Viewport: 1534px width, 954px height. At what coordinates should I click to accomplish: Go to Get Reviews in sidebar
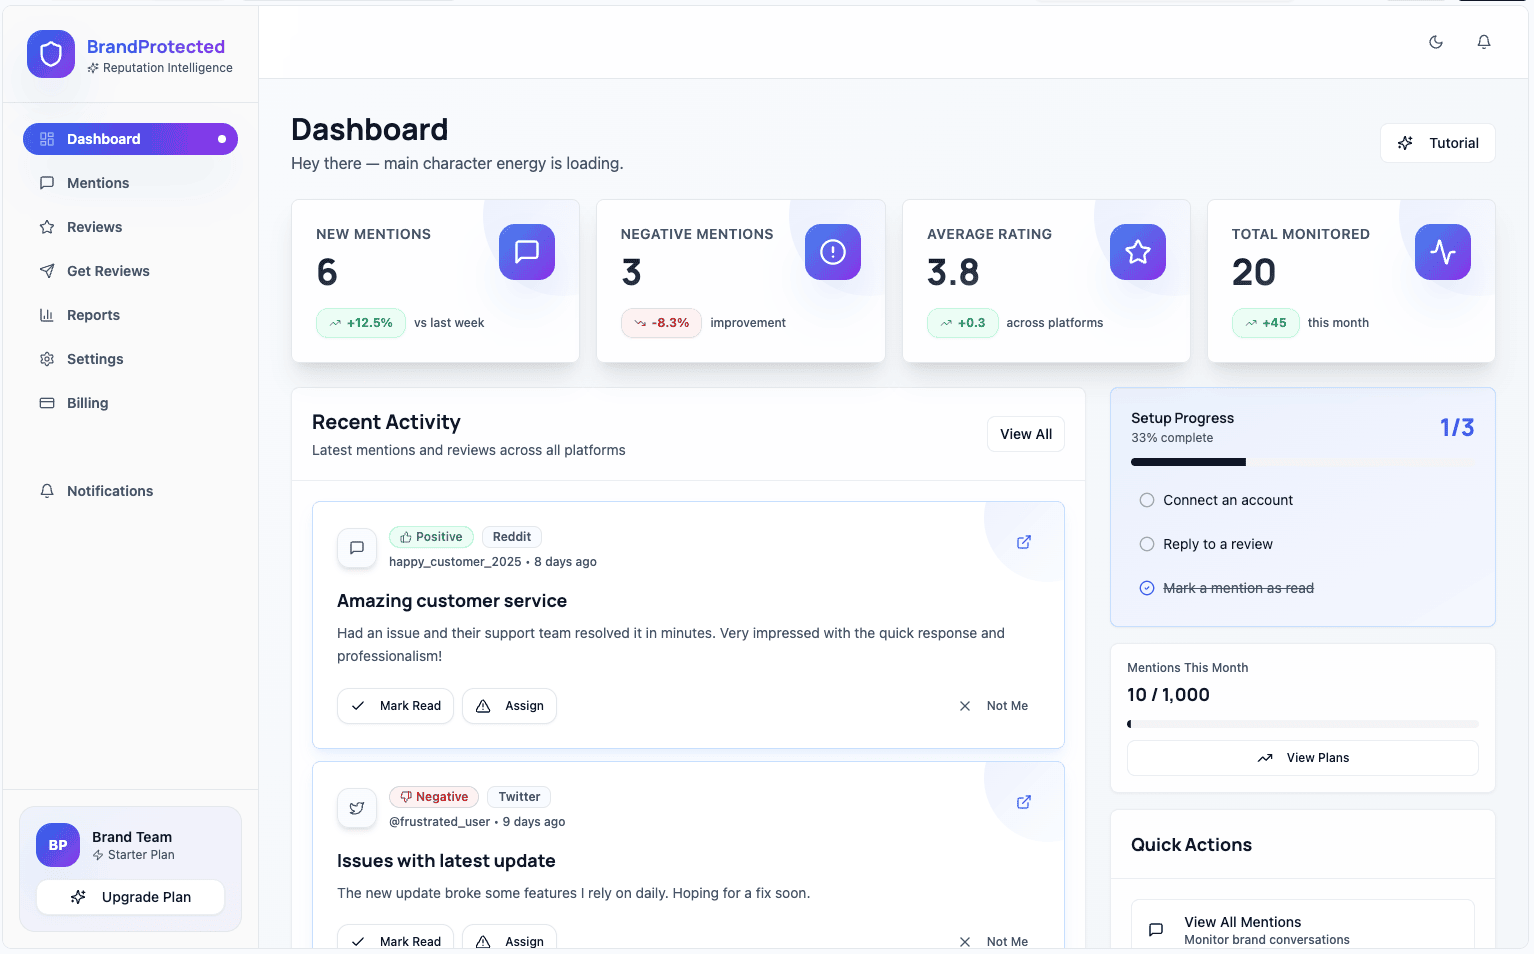[108, 271]
